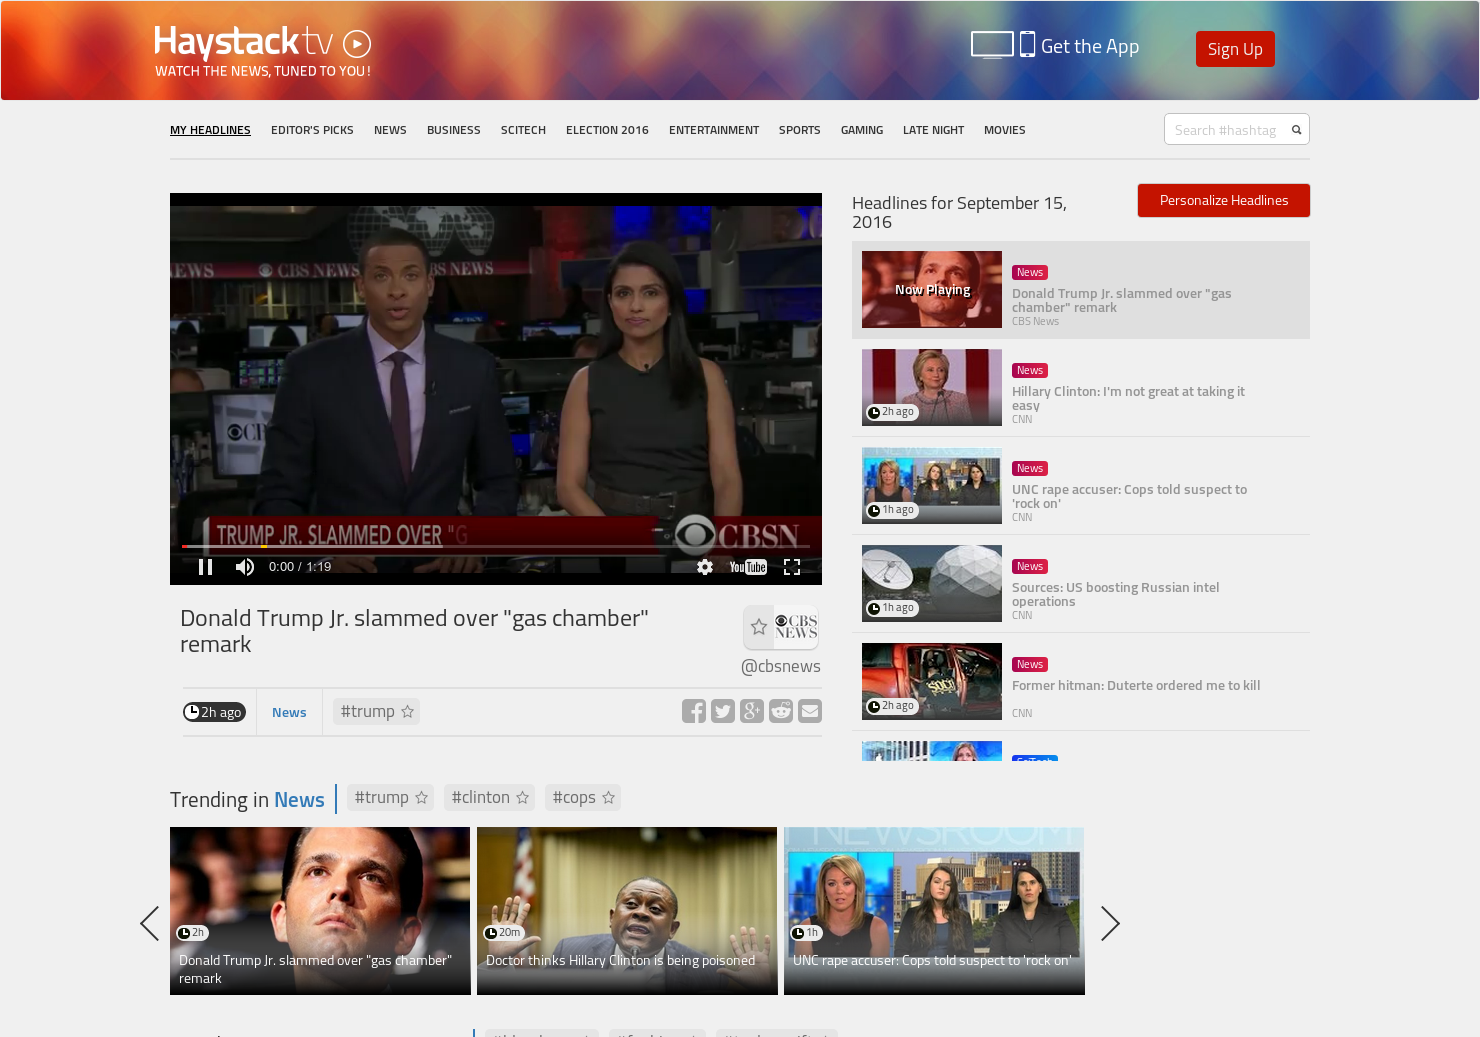The image size is (1480, 1037).
Task: Open Personalize Headlines
Action: [1223, 200]
